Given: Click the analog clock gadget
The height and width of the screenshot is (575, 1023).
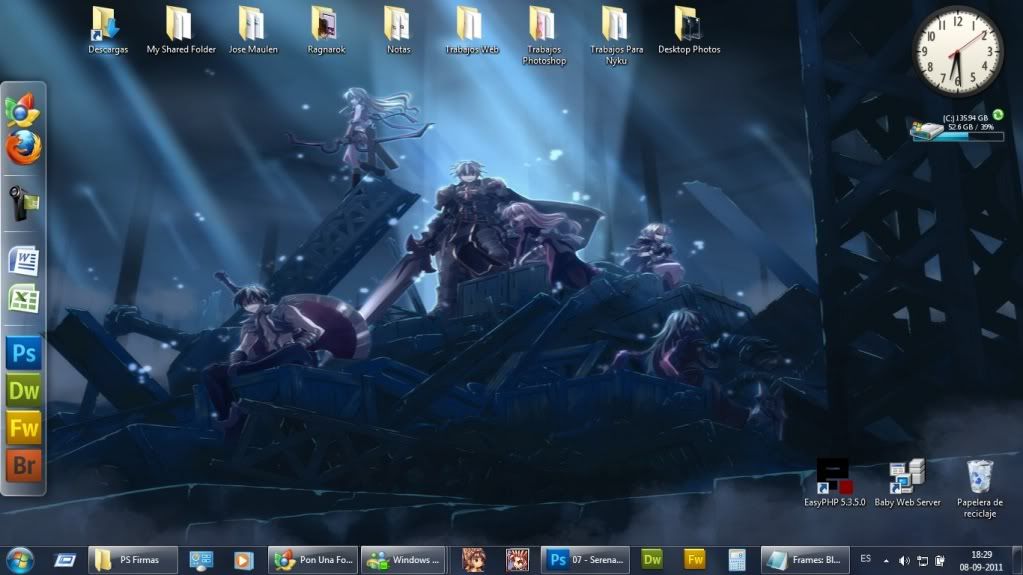Looking at the screenshot, I should 957,51.
